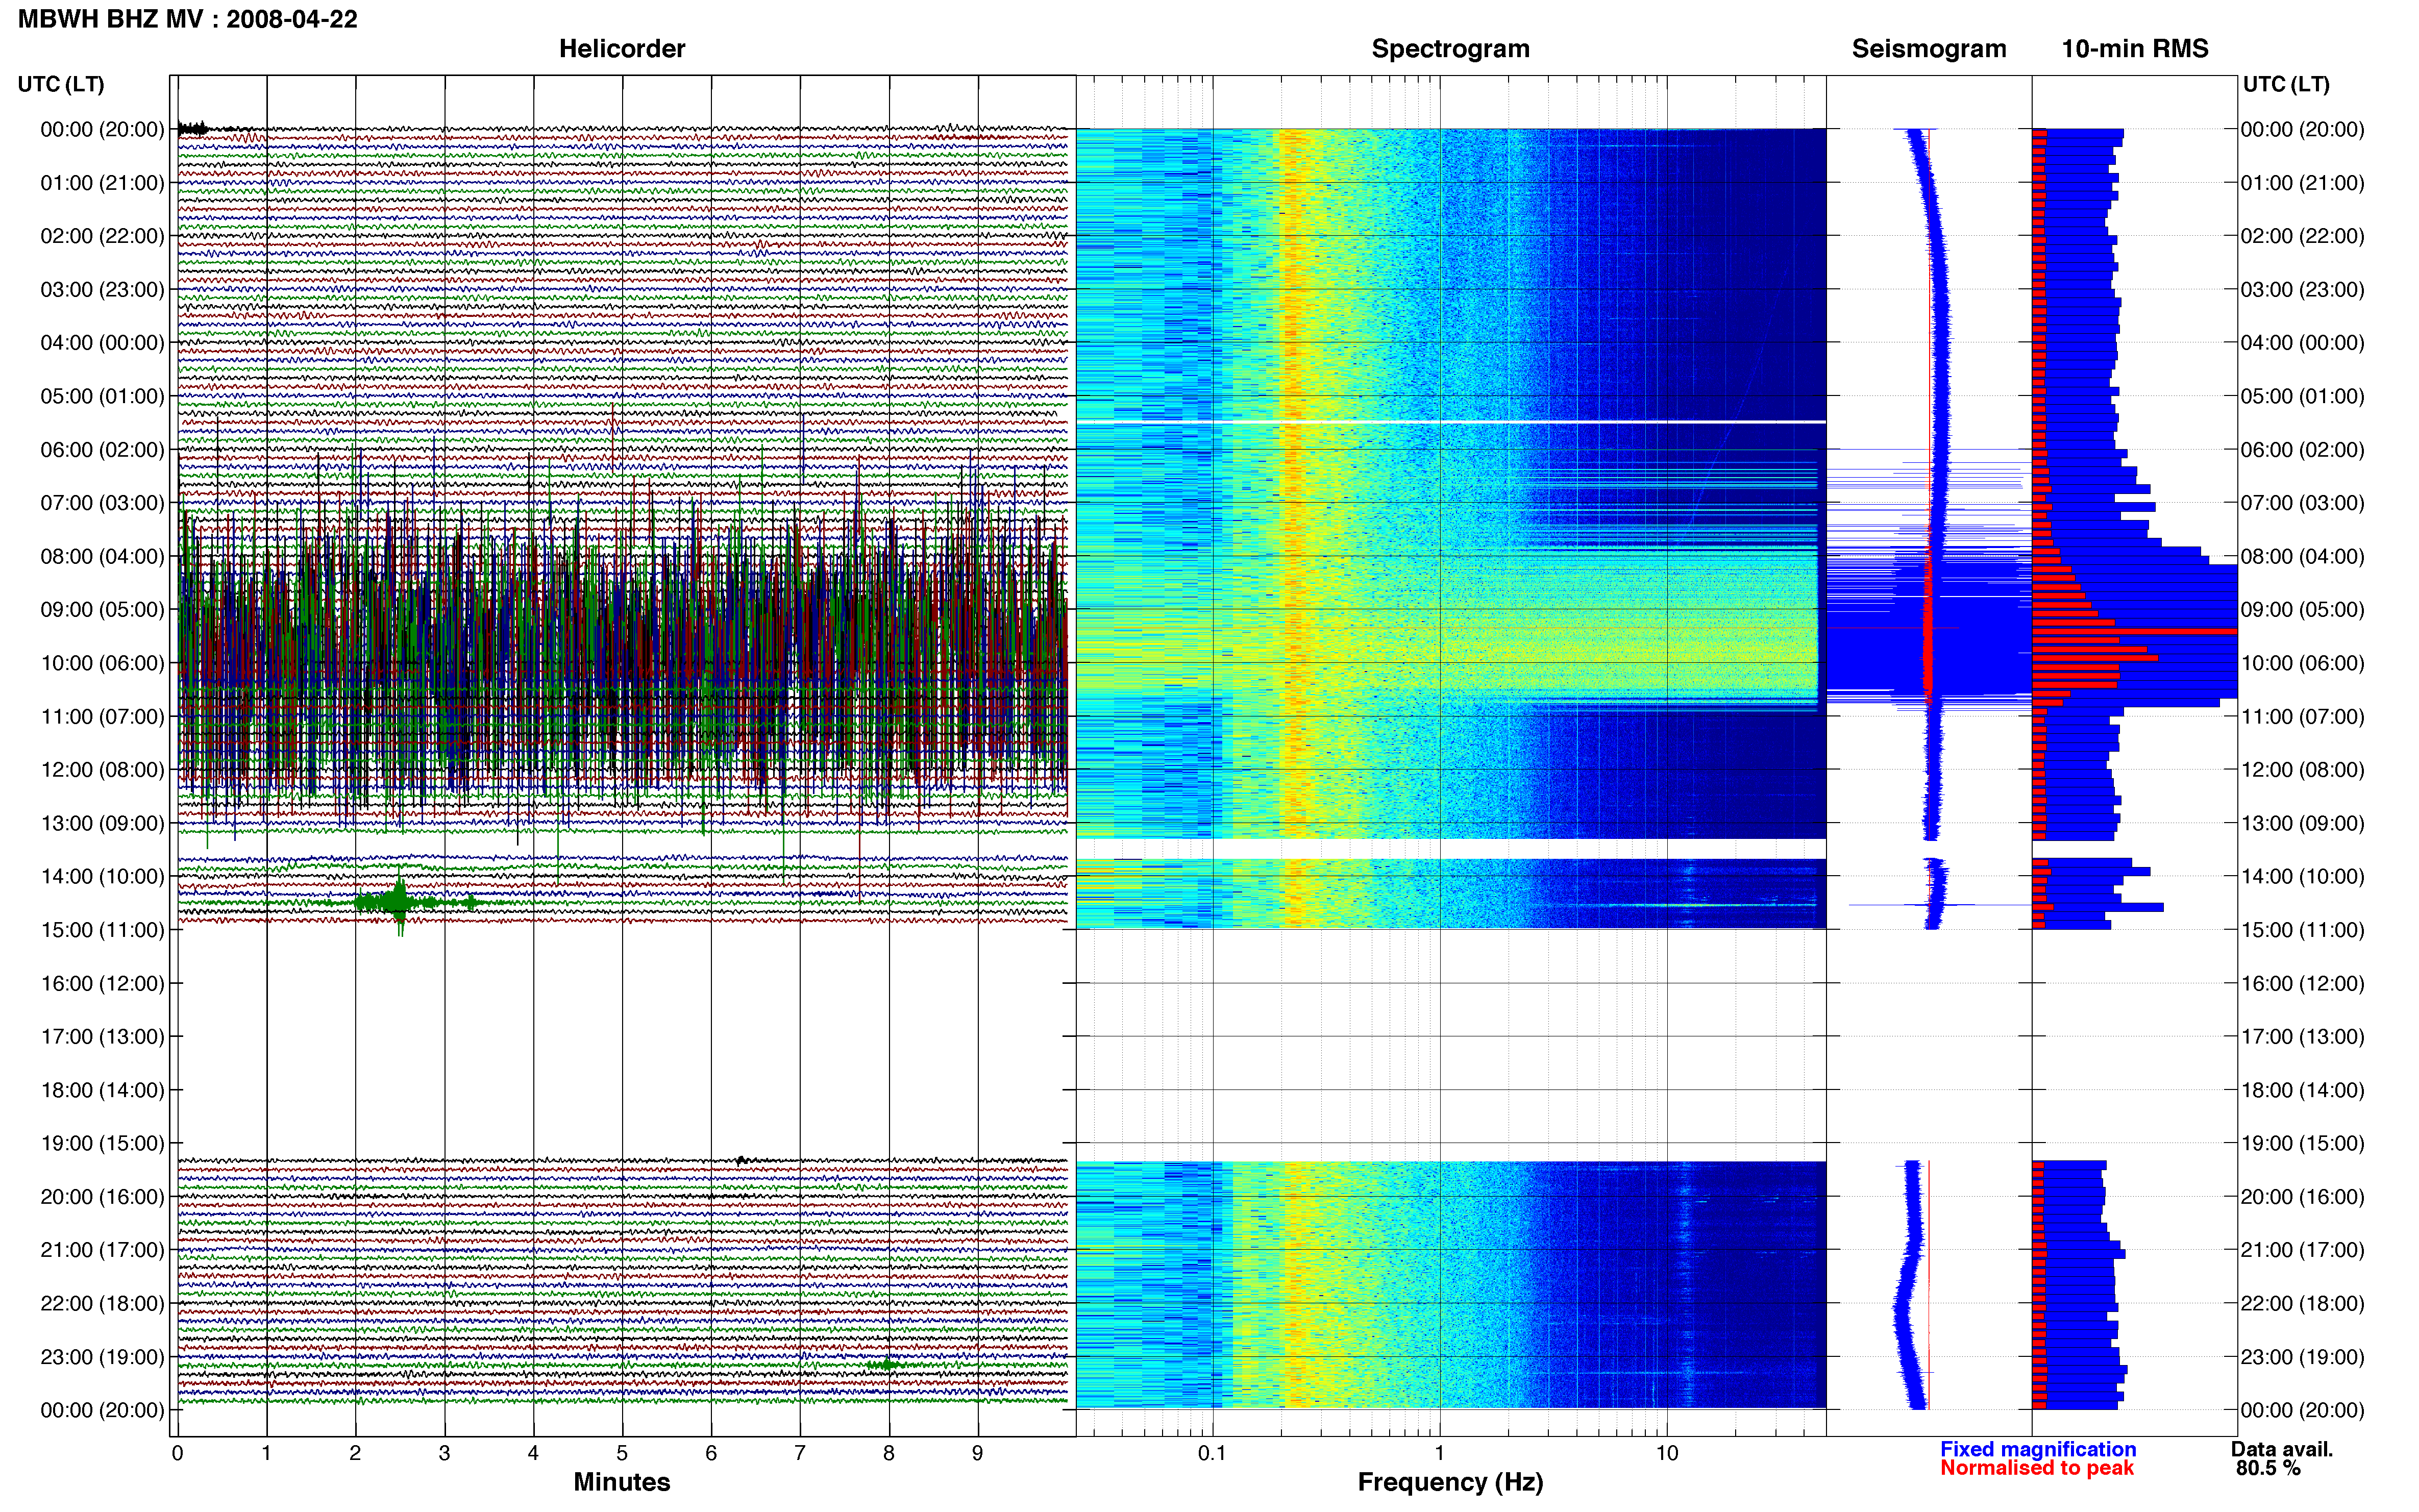The width and height of the screenshot is (2419, 1512).
Task: Click Helicorder time label "13:00 (09:00)"
Action: [x=102, y=823]
